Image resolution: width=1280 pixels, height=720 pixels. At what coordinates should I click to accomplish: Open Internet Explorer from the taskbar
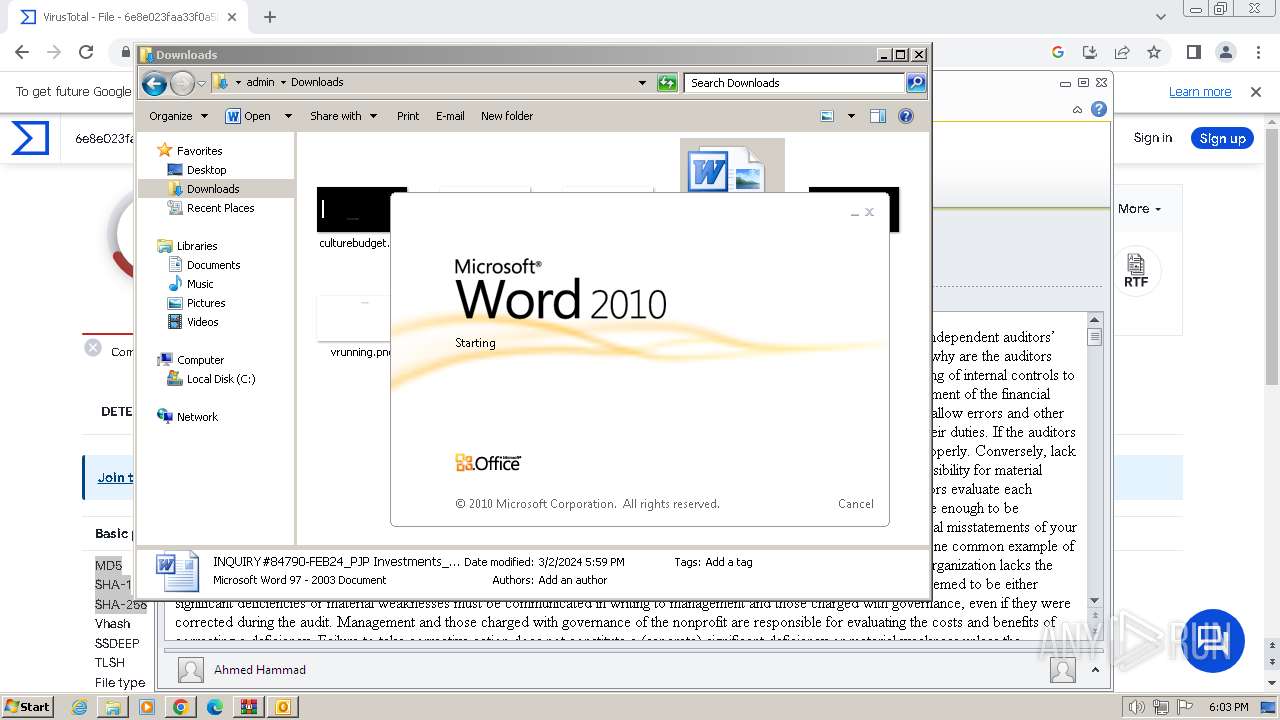pyautogui.click(x=80, y=707)
